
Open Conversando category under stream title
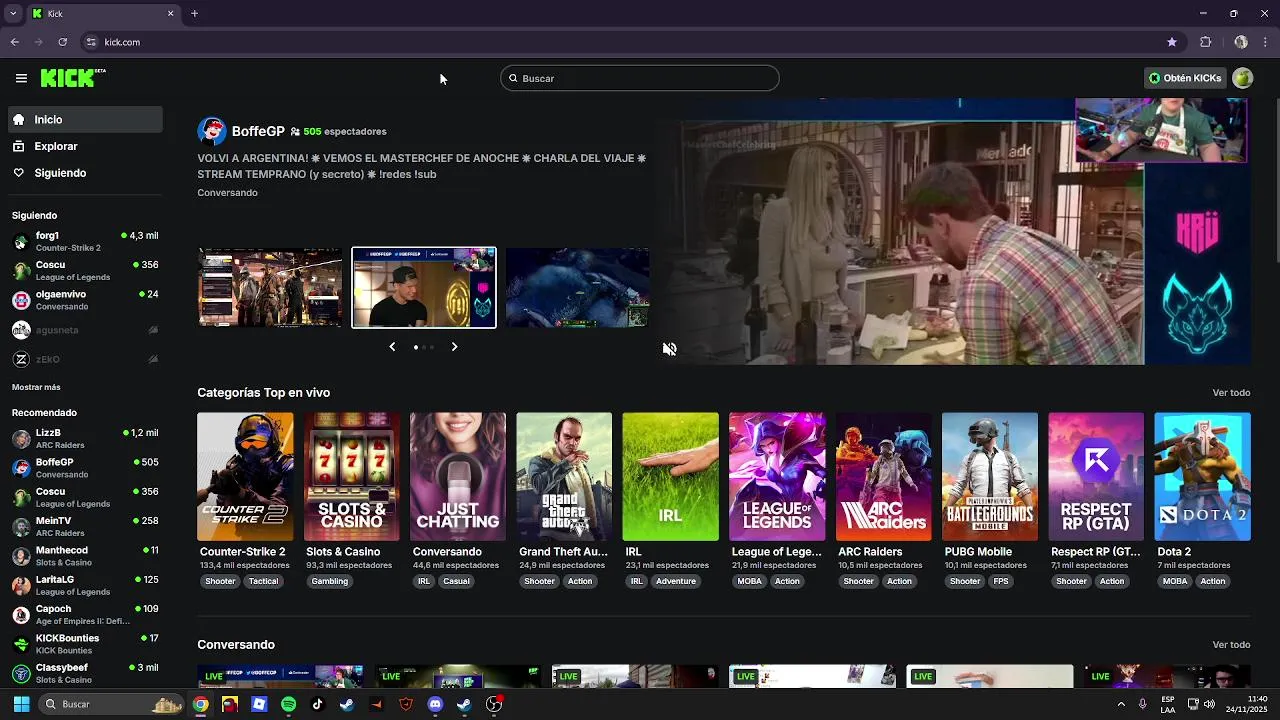(227, 193)
